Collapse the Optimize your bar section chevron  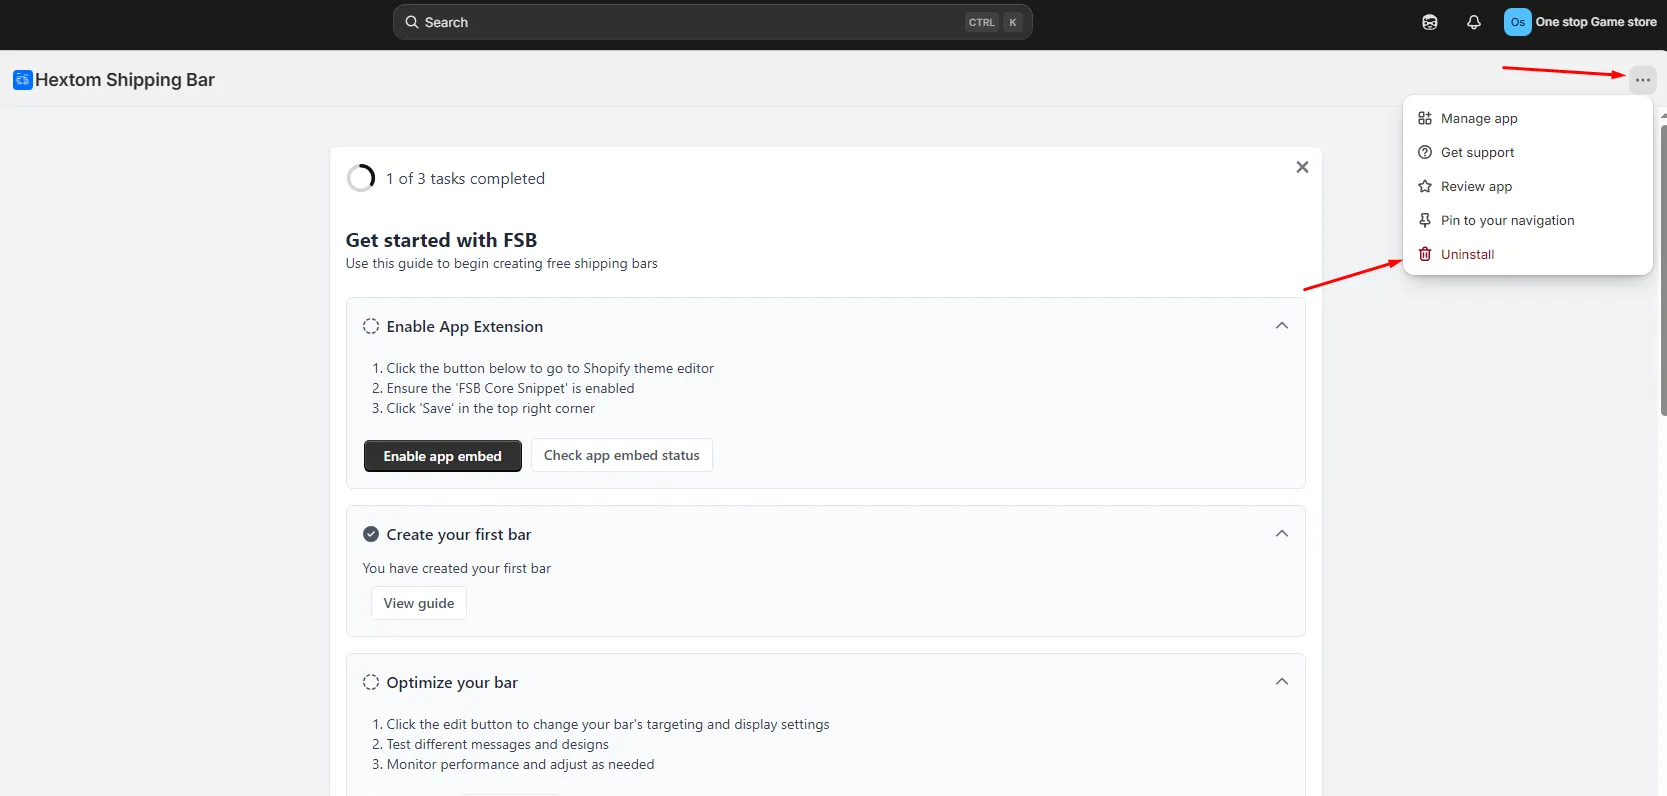1282,682
